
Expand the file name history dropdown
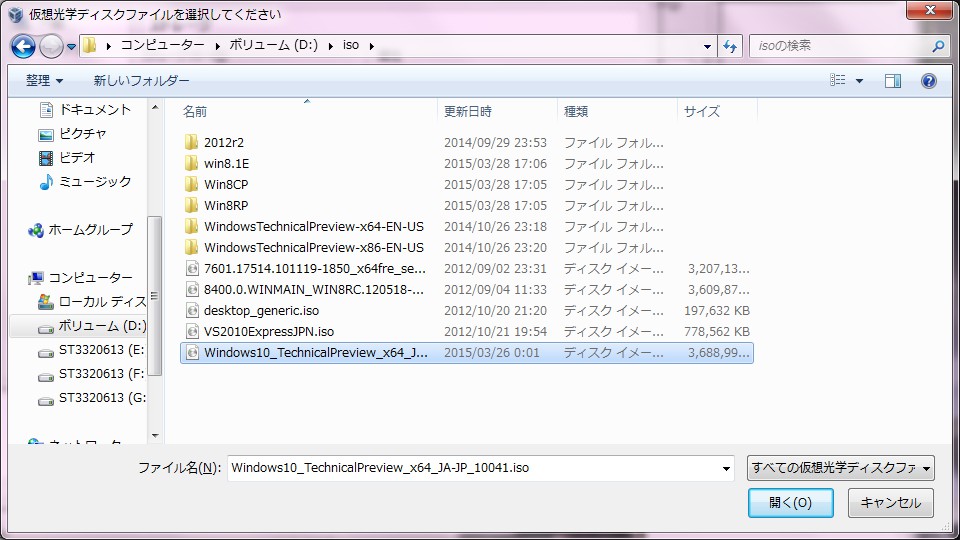coord(726,468)
